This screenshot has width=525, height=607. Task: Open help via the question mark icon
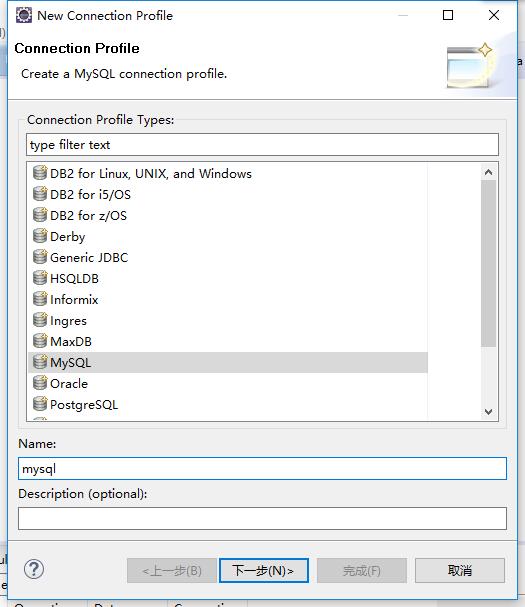pos(34,569)
